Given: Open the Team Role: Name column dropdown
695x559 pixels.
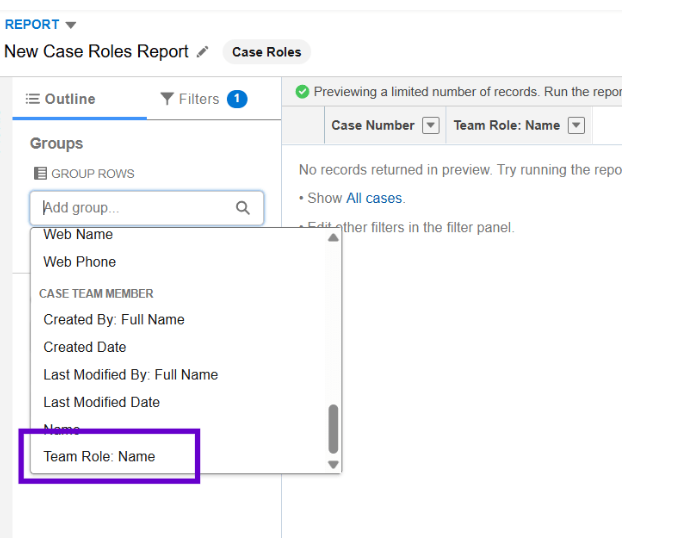Looking at the screenshot, I should click(575, 126).
